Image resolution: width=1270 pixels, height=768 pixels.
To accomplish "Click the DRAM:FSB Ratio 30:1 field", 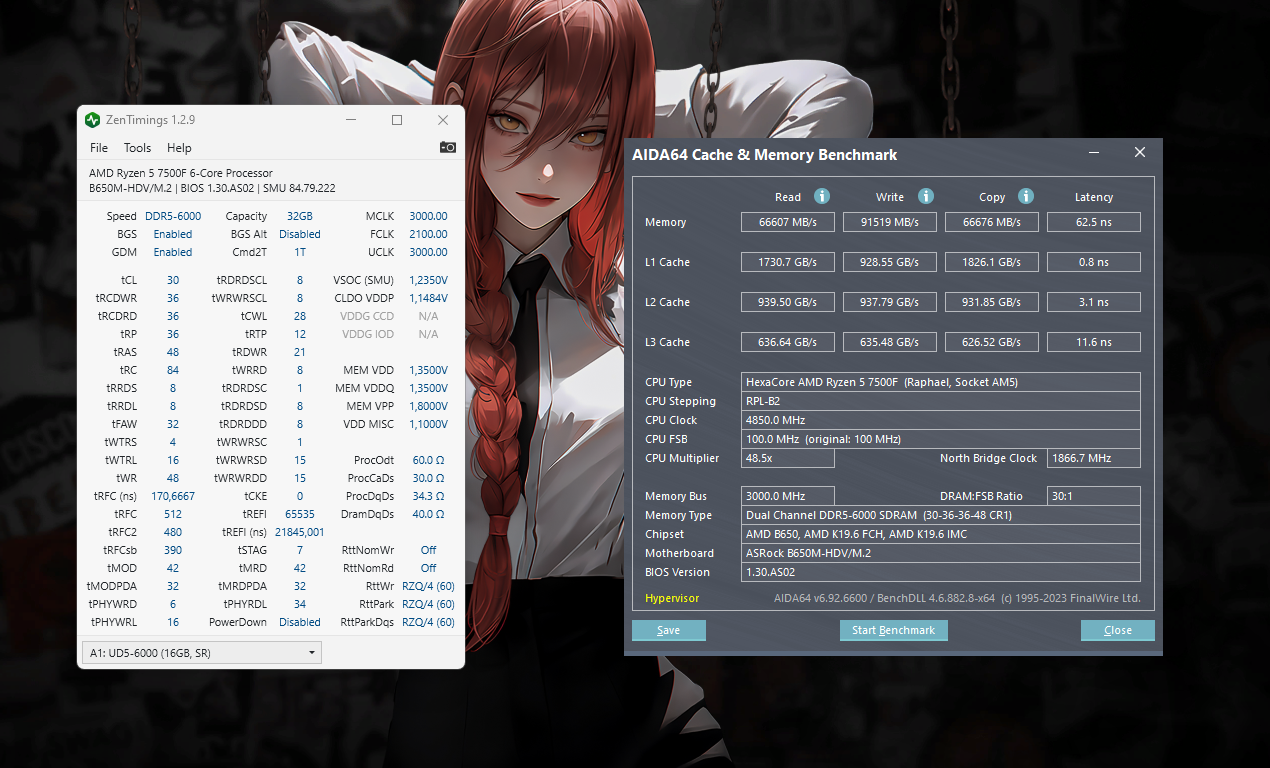I will [1094, 496].
